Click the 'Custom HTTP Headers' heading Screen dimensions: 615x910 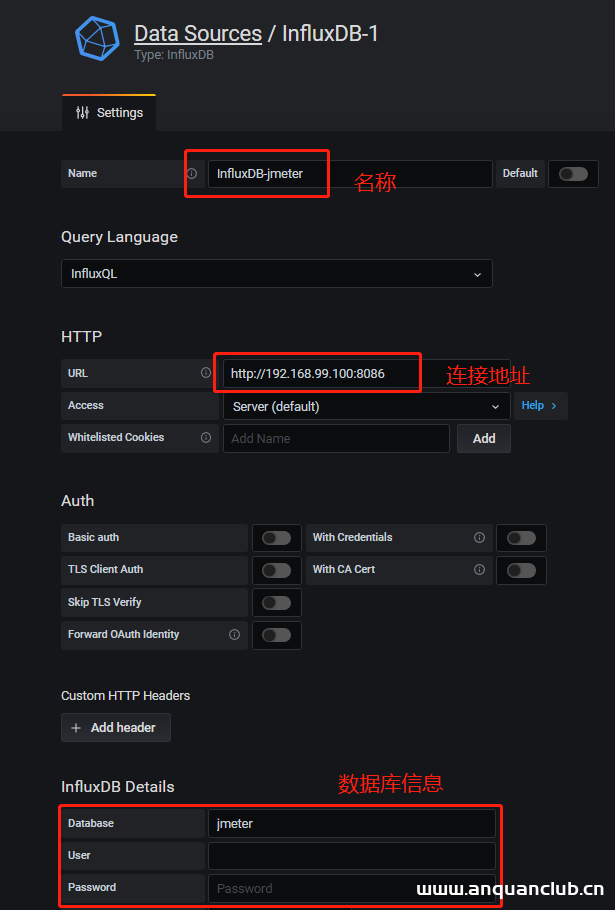pyautogui.click(x=126, y=695)
